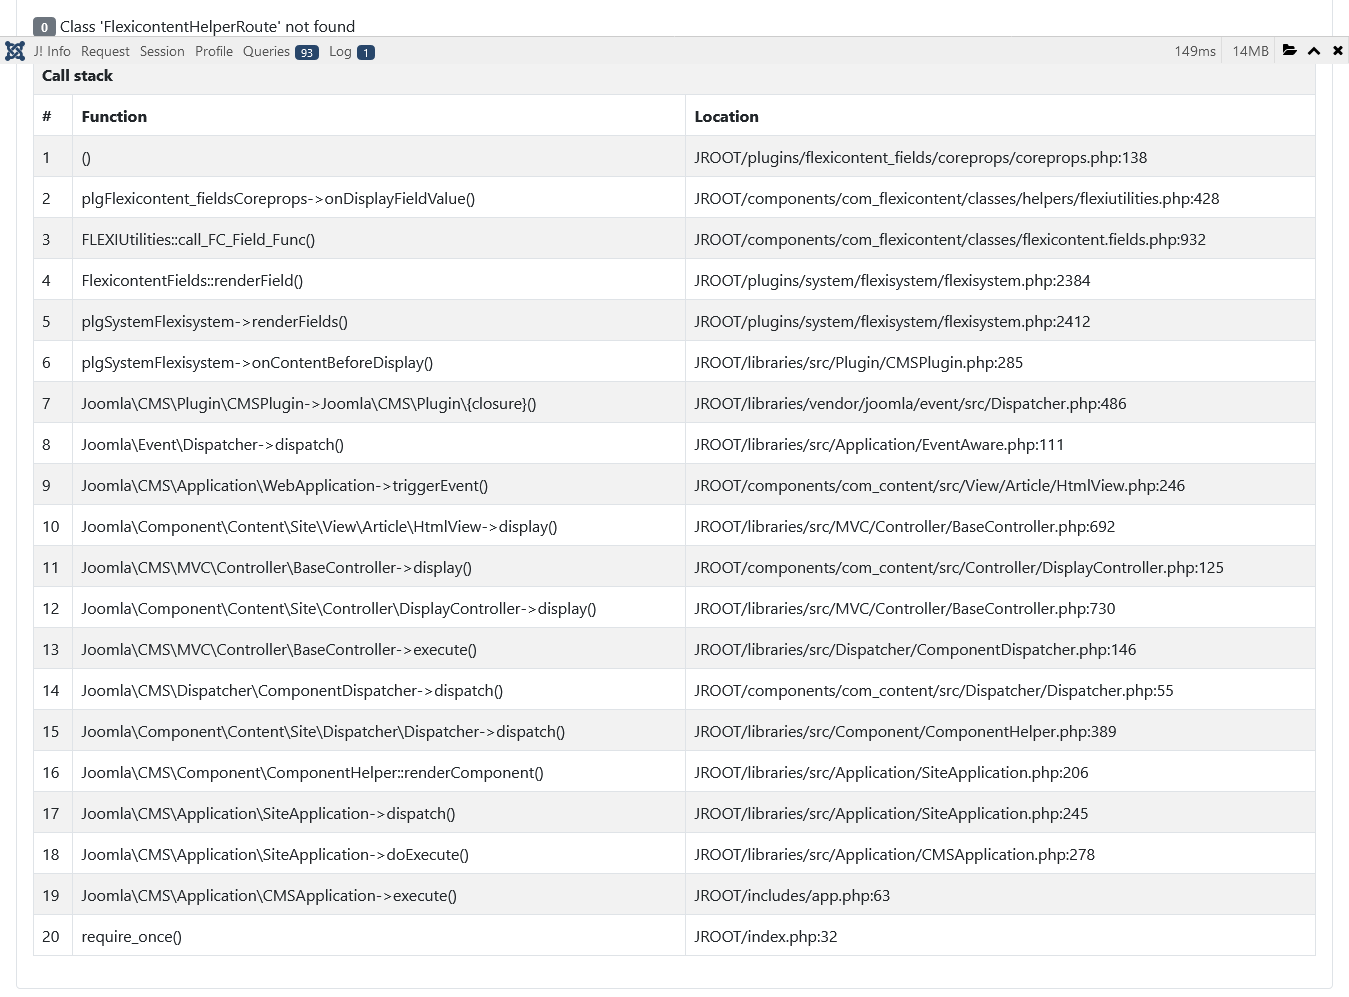View the Log tab
1349x997 pixels.
(340, 51)
